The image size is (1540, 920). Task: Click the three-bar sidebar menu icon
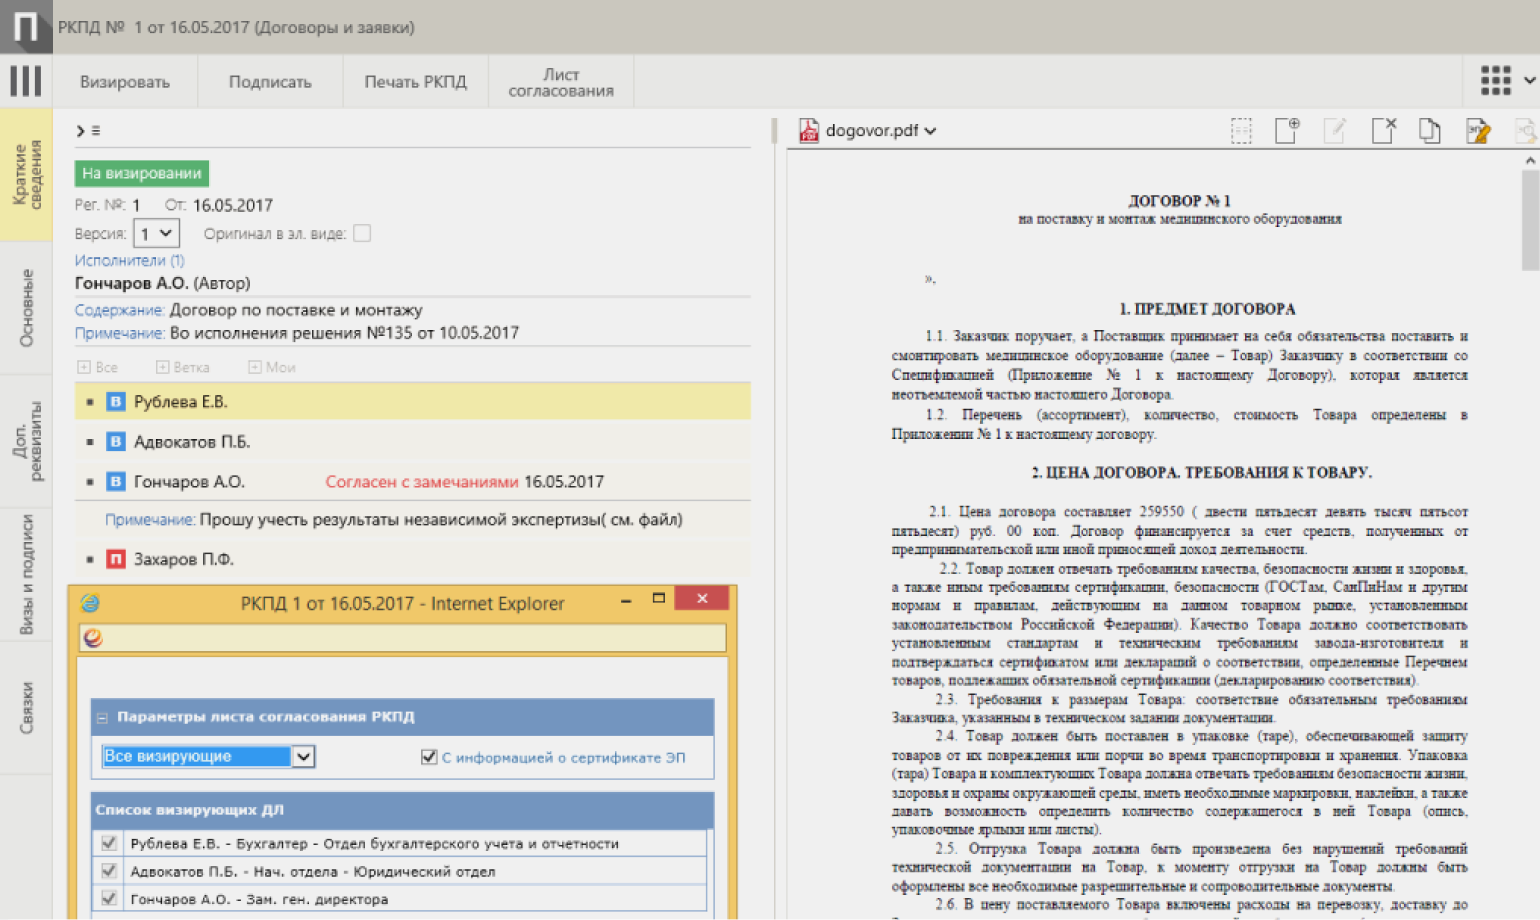coord(26,81)
